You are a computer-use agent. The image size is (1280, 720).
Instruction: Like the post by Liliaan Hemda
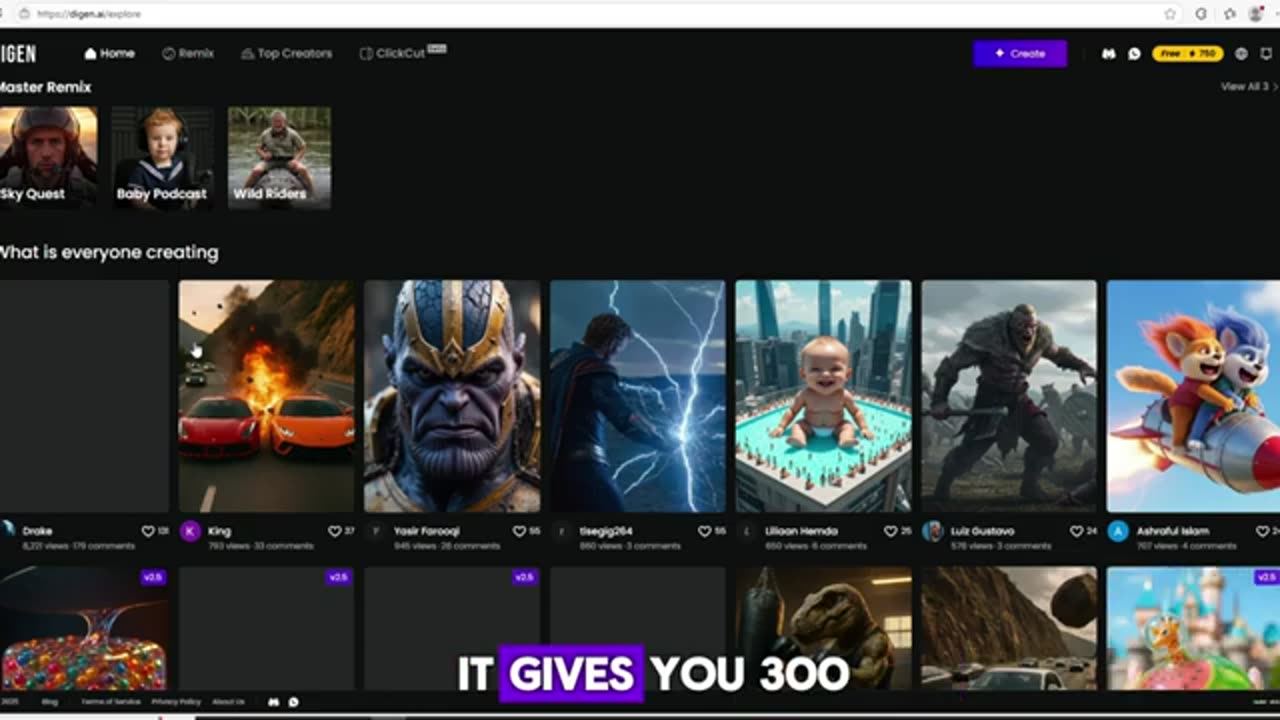click(x=891, y=531)
